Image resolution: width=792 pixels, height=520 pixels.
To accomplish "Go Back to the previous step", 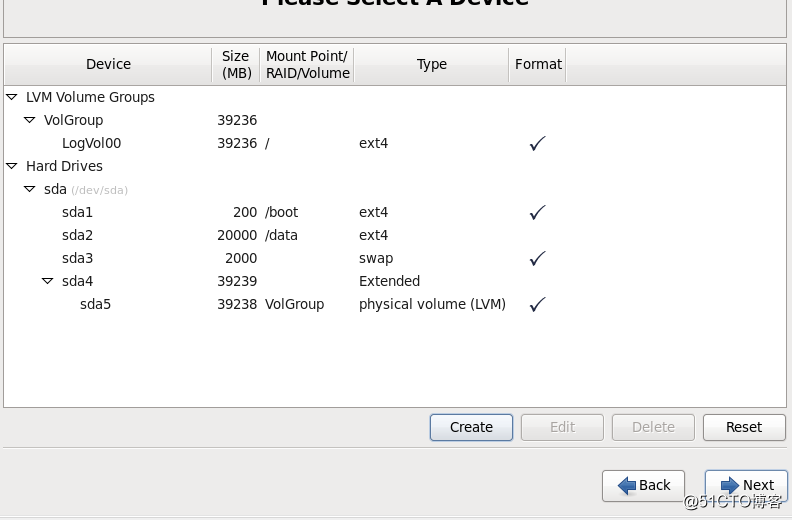I will tap(644, 486).
